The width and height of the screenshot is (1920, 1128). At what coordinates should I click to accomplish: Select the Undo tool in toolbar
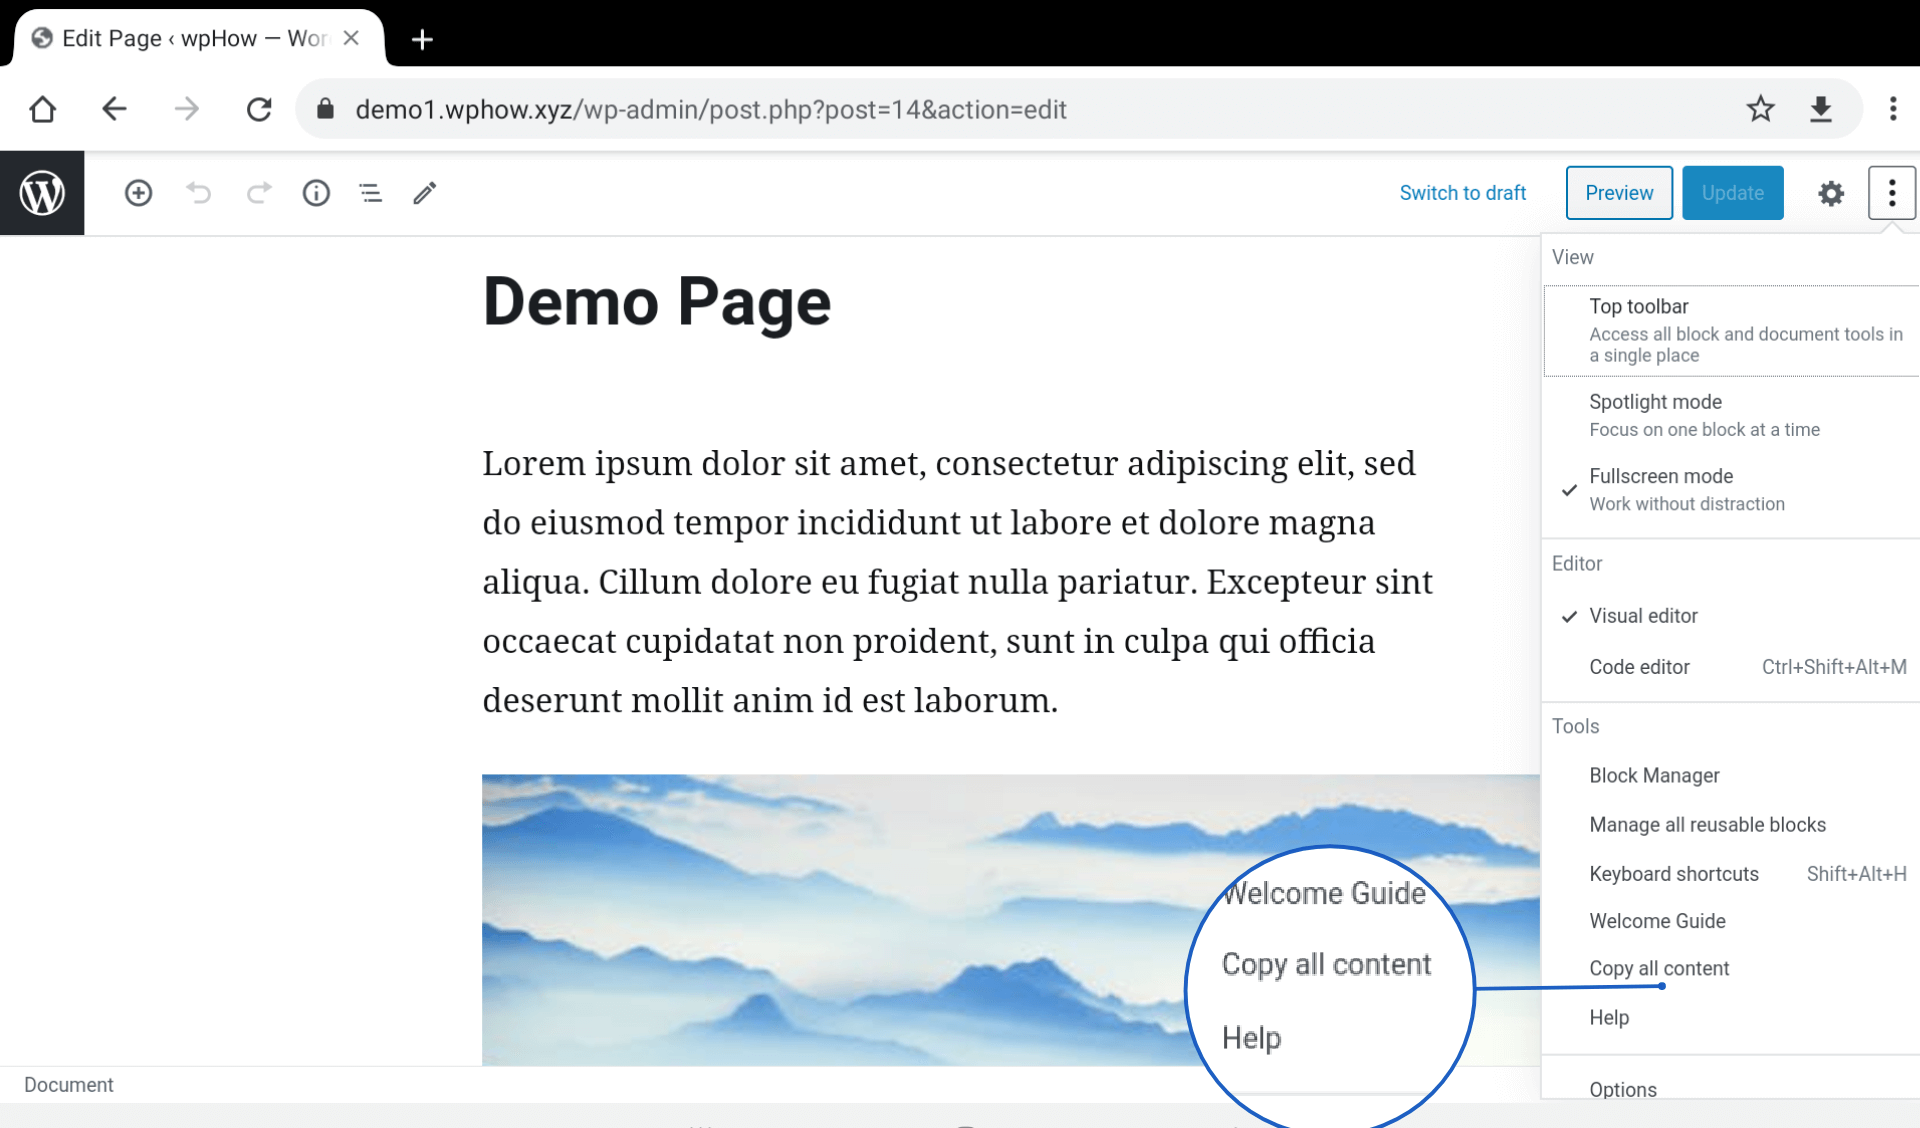199,193
